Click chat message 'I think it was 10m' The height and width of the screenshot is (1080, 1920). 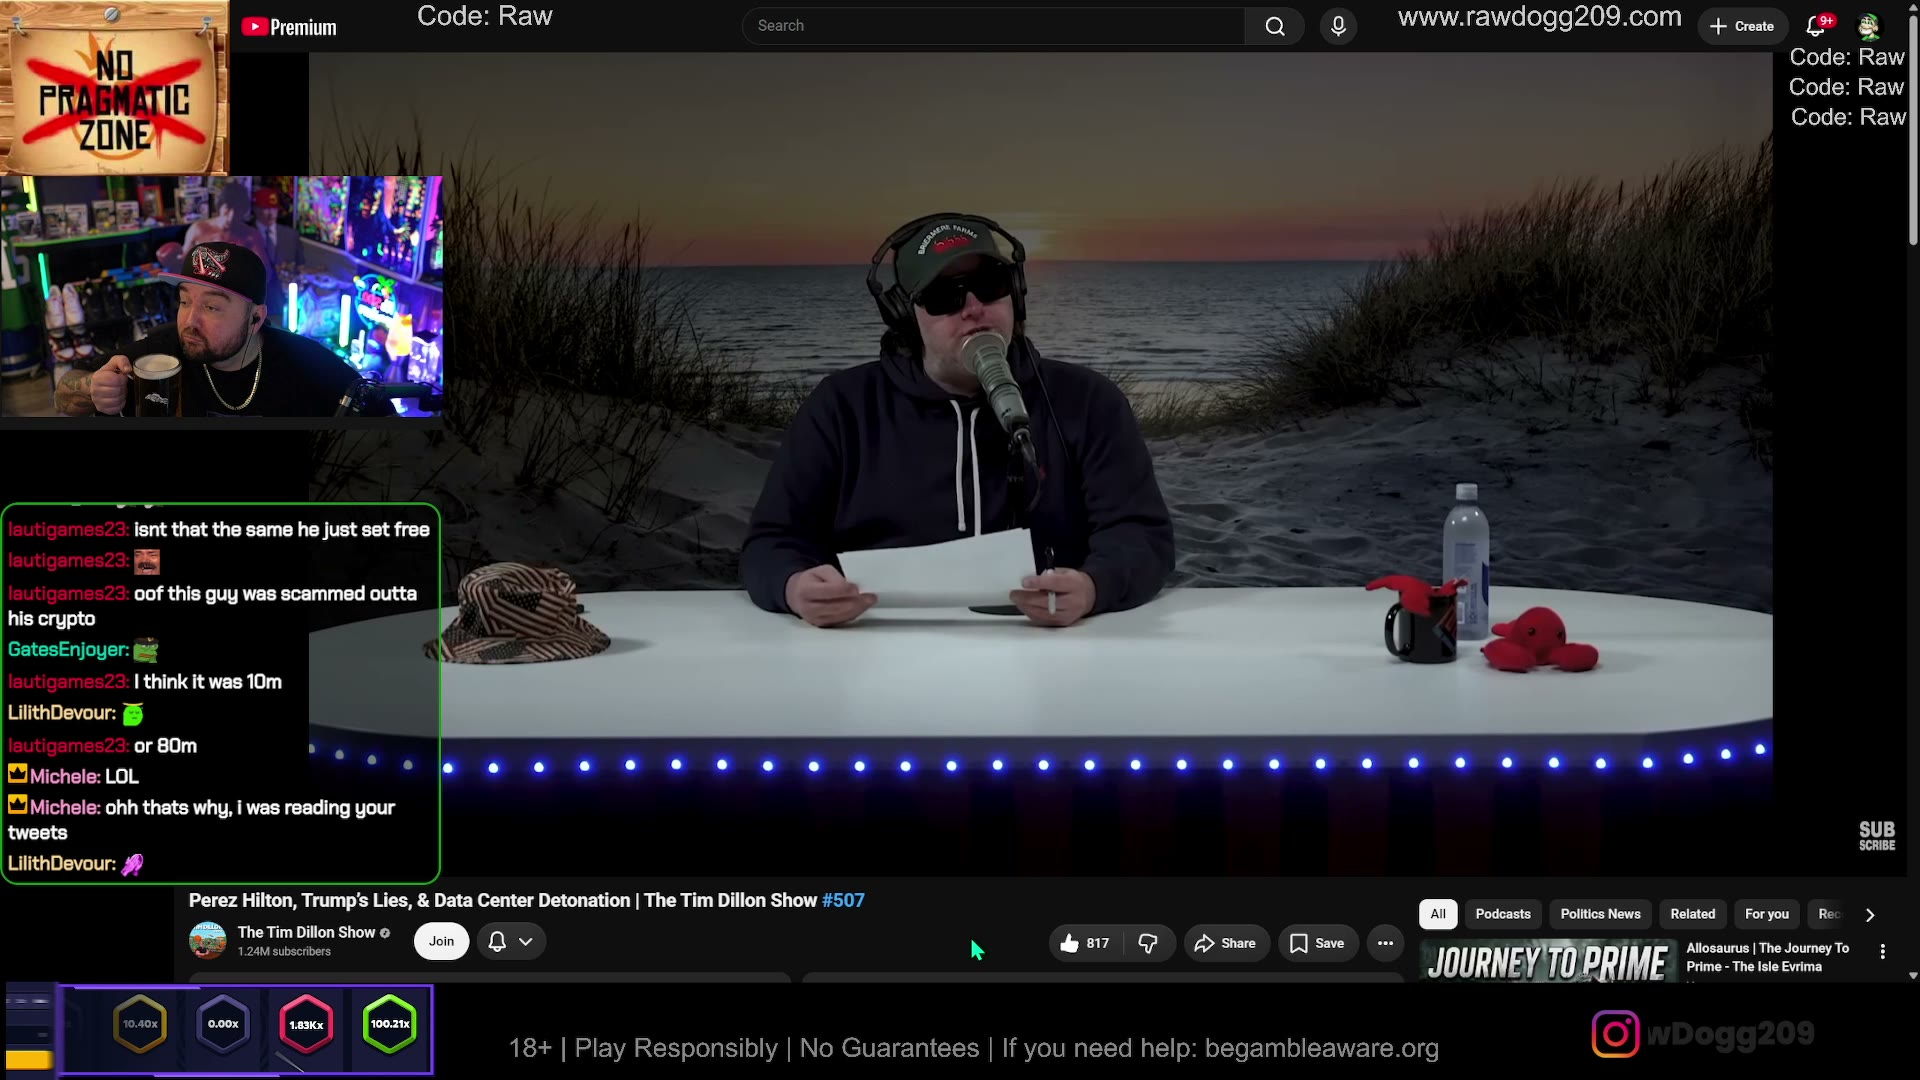coord(208,682)
